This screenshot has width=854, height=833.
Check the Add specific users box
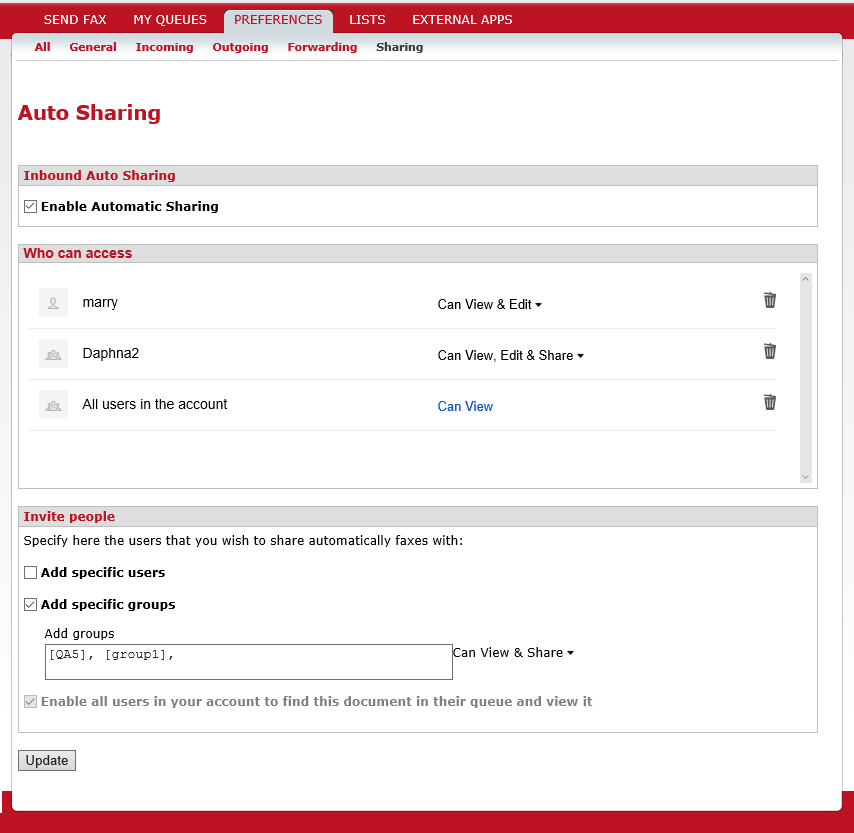(31, 573)
